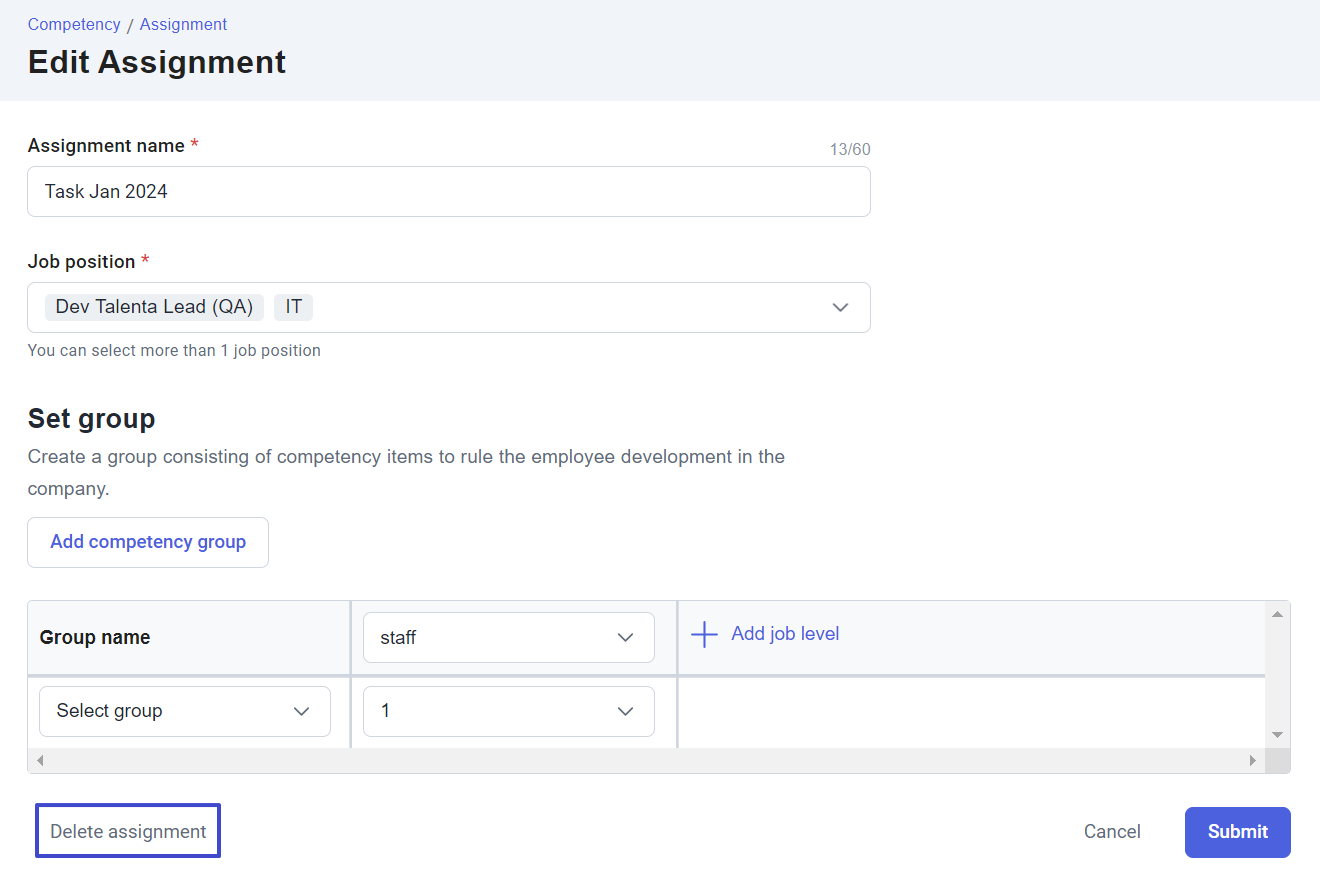Viewport: 1320px width, 880px height.
Task: Select the IT job position tag
Action: tap(293, 307)
